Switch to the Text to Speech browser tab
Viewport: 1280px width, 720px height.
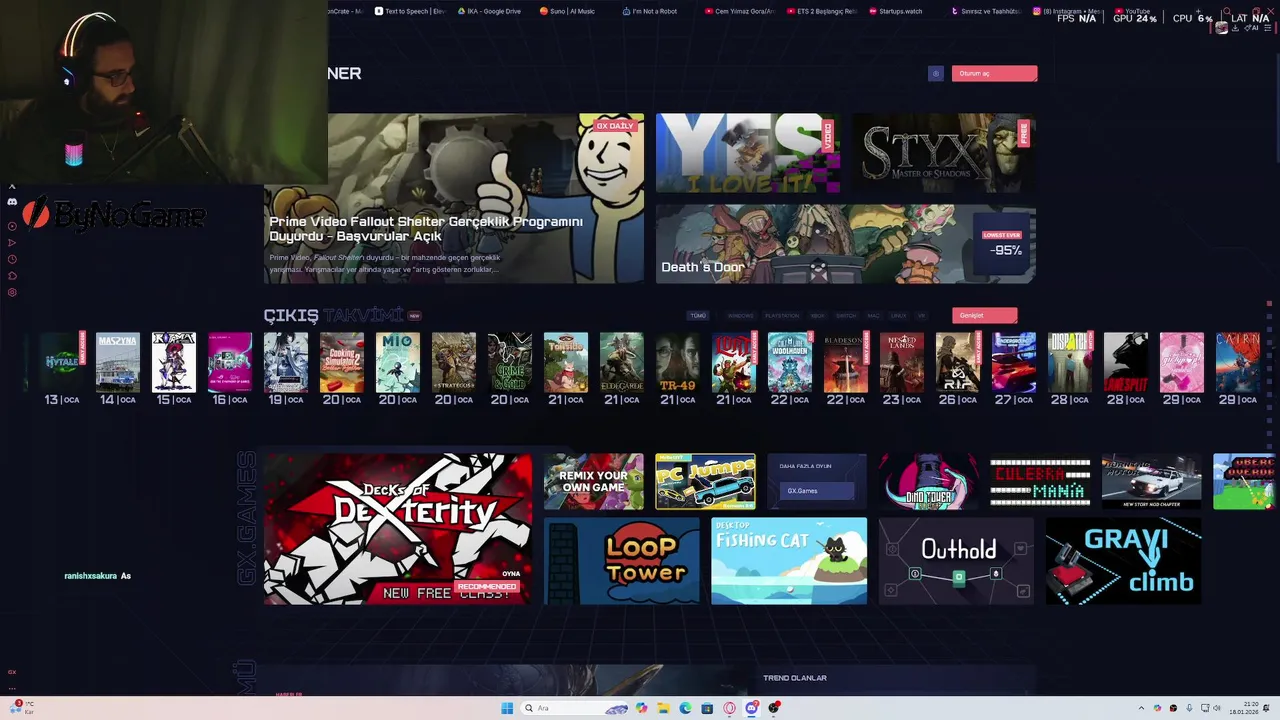pos(410,11)
